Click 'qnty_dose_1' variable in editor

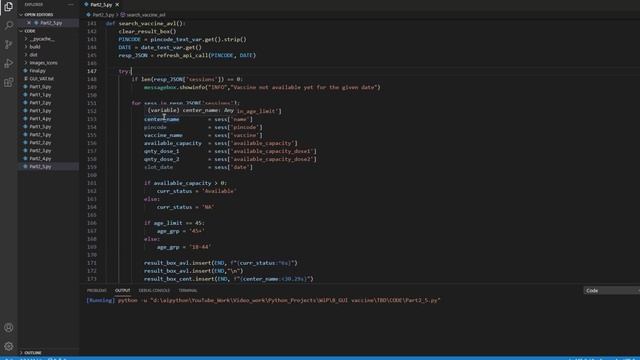coord(161,151)
